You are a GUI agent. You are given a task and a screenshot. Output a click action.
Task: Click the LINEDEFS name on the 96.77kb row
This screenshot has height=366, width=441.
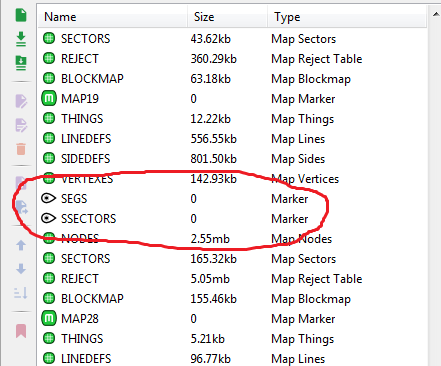[x=86, y=359]
